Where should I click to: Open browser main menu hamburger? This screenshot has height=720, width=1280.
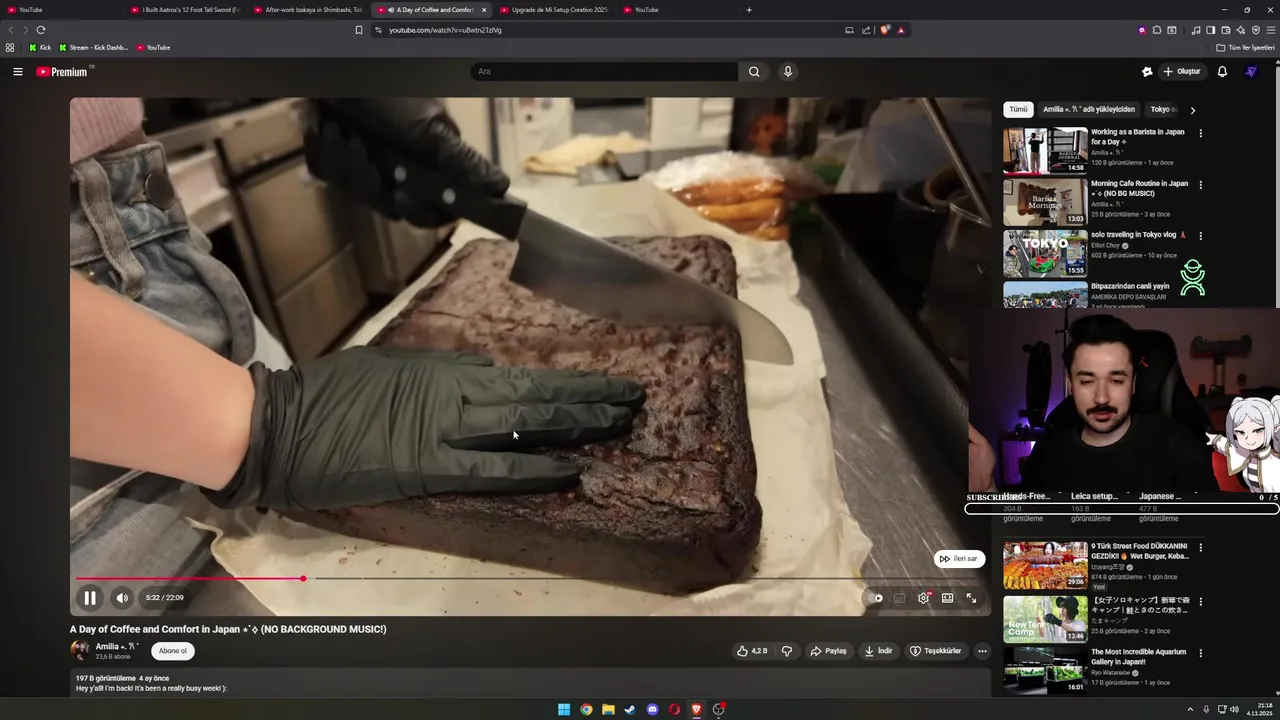coord(1270,30)
